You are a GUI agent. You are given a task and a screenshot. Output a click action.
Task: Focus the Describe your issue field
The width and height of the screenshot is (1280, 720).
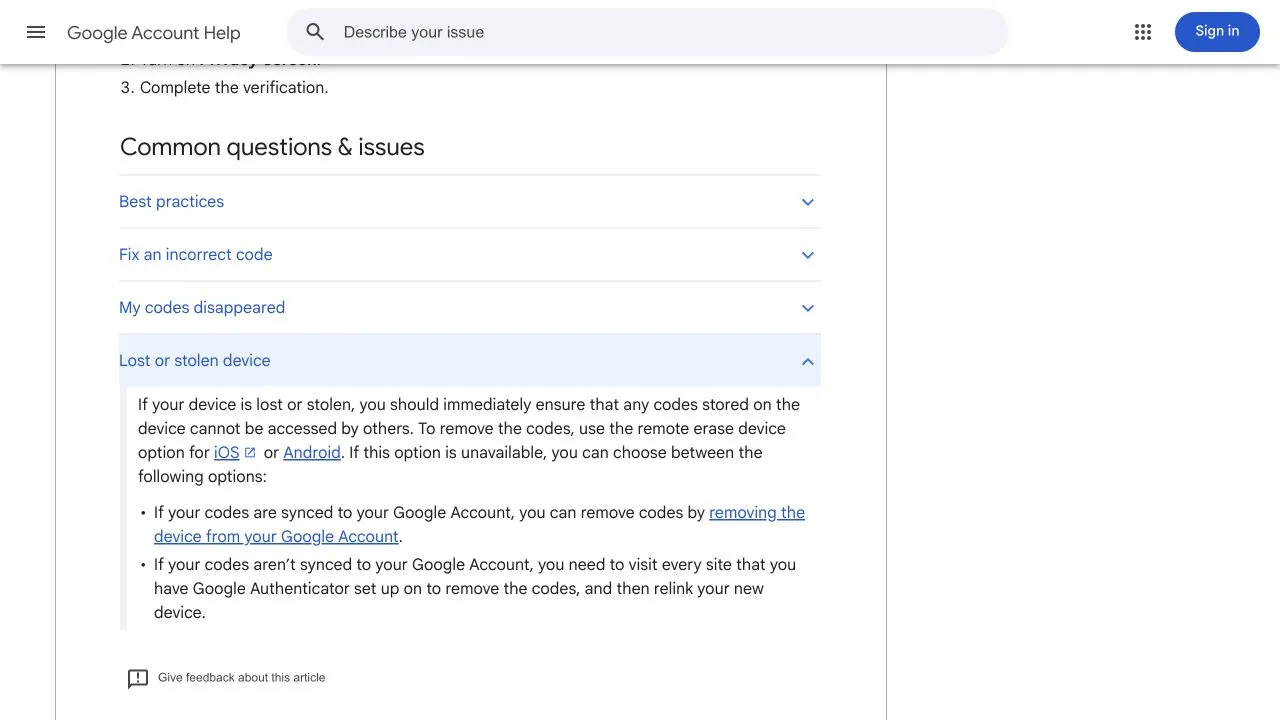[x=646, y=32]
